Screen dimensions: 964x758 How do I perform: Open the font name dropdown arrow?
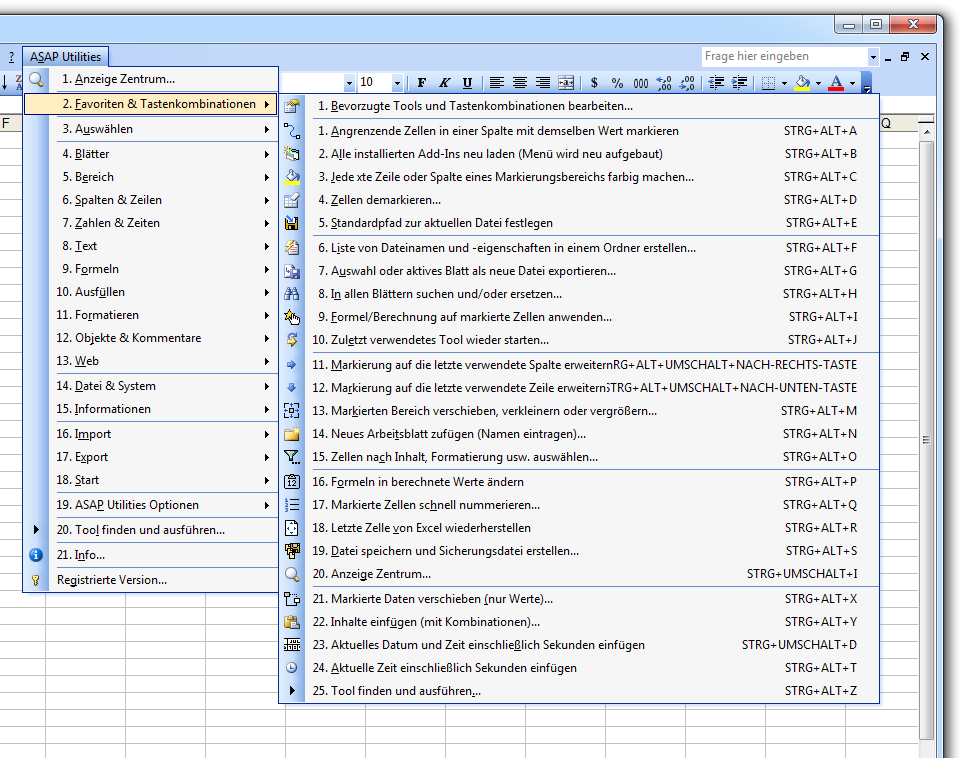349,82
